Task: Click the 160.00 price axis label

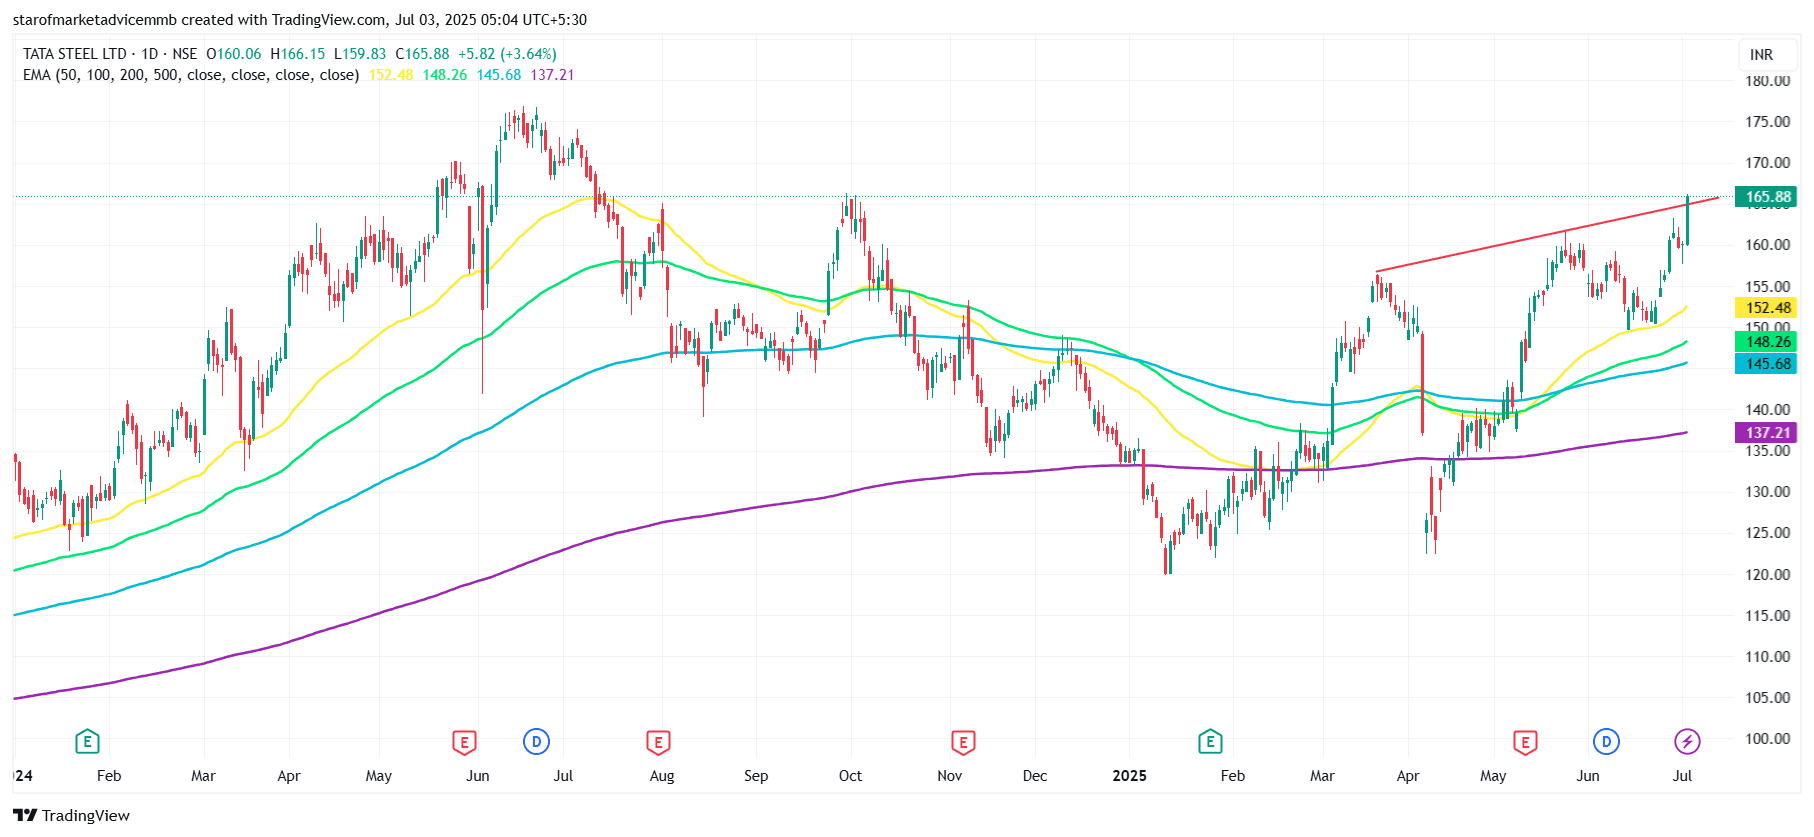Action: [1768, 245]
